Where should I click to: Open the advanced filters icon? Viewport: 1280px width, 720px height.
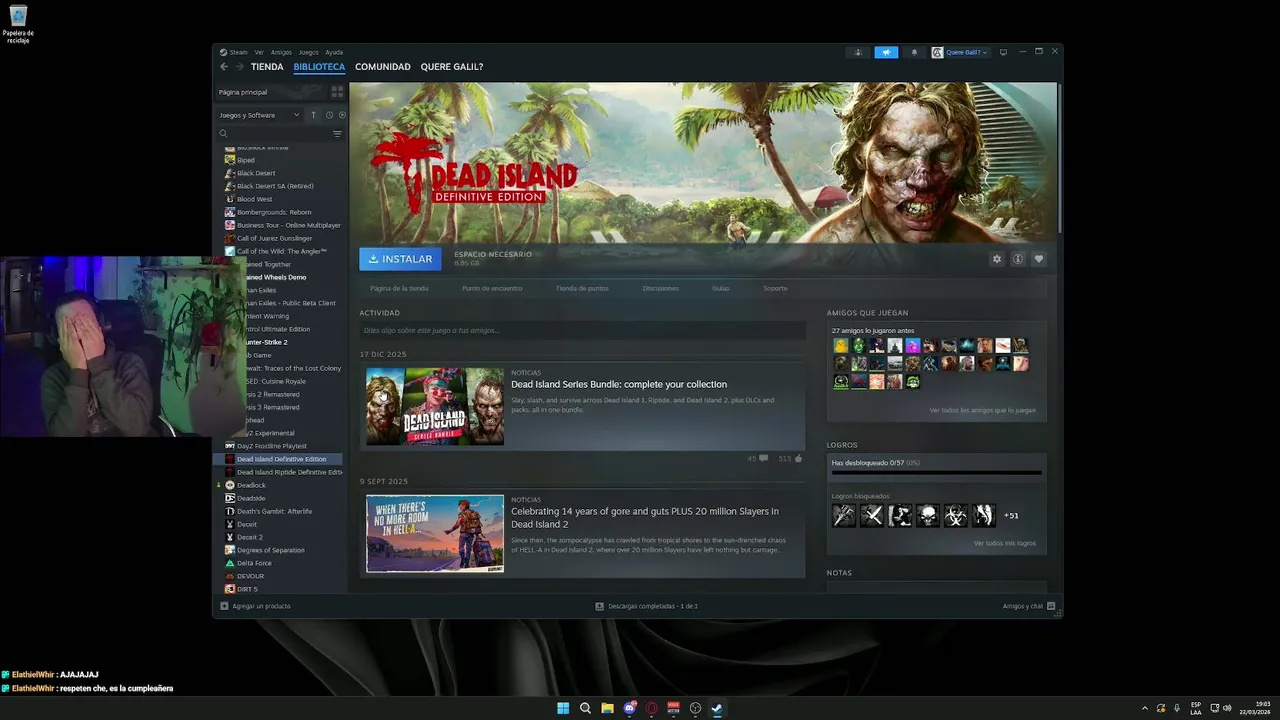(x=337, y=133)
